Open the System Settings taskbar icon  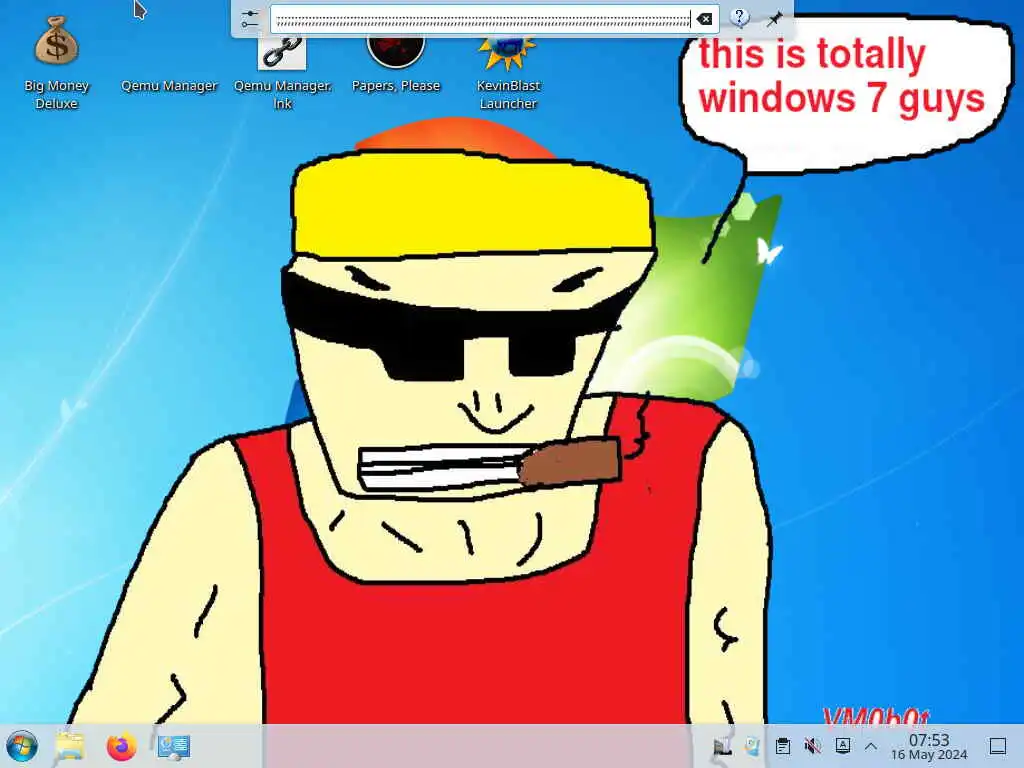(x=174, y=746)
